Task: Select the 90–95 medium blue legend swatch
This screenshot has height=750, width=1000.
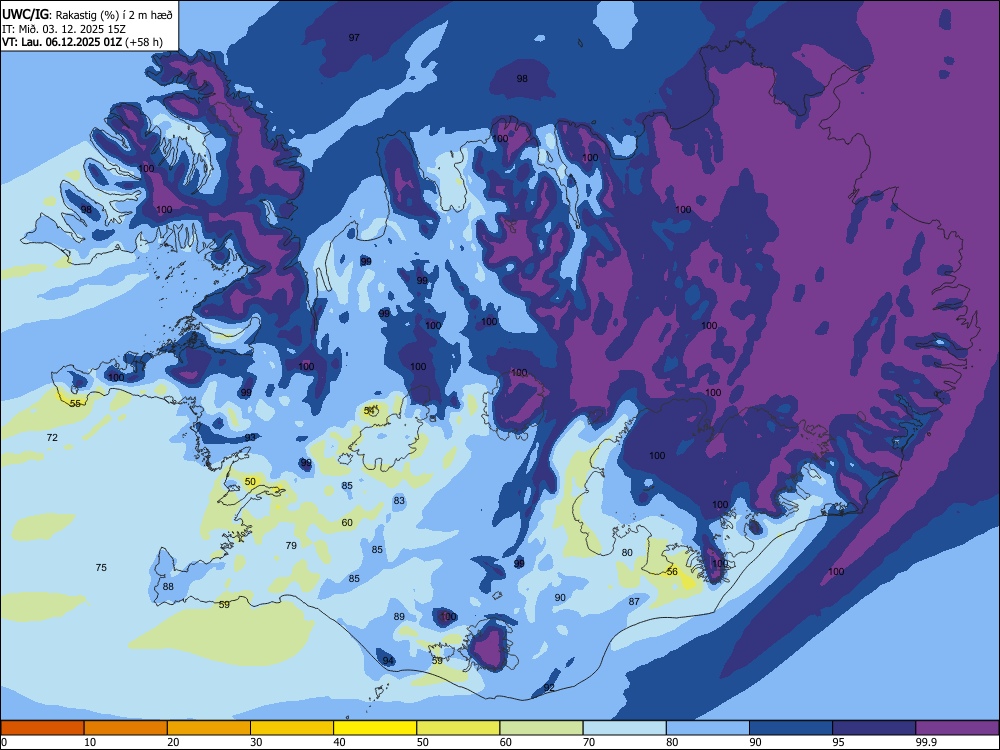Action: tap(791, 728)
